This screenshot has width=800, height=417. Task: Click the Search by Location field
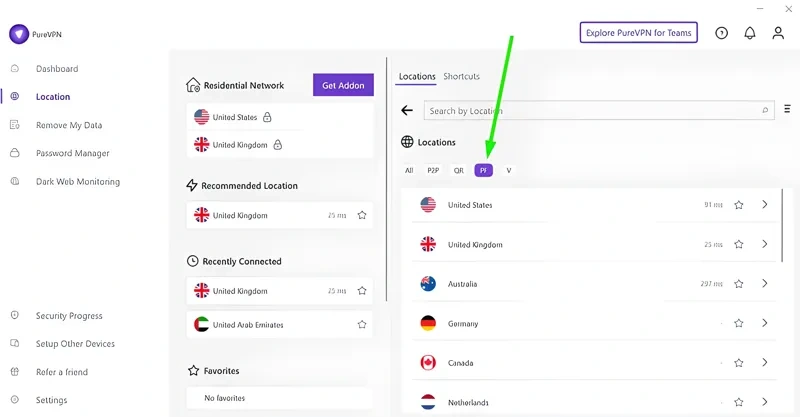click(x=599, y=110)
